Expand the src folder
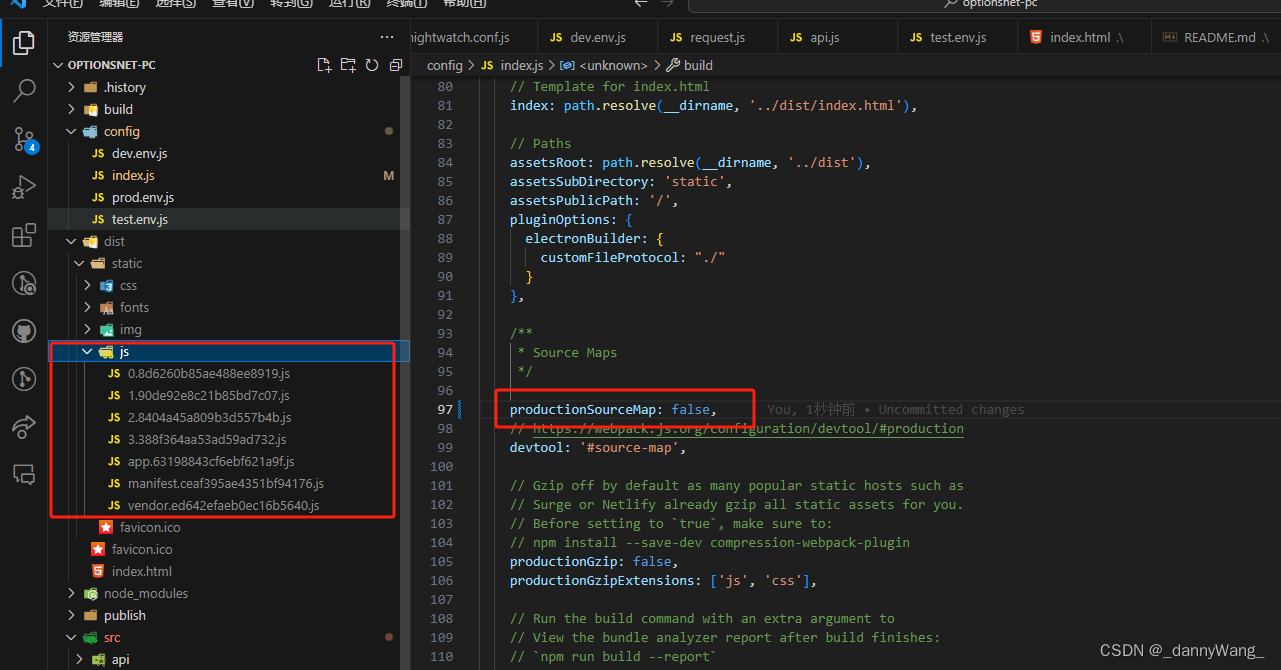The image size is (1281, 670). coord(110,637)
